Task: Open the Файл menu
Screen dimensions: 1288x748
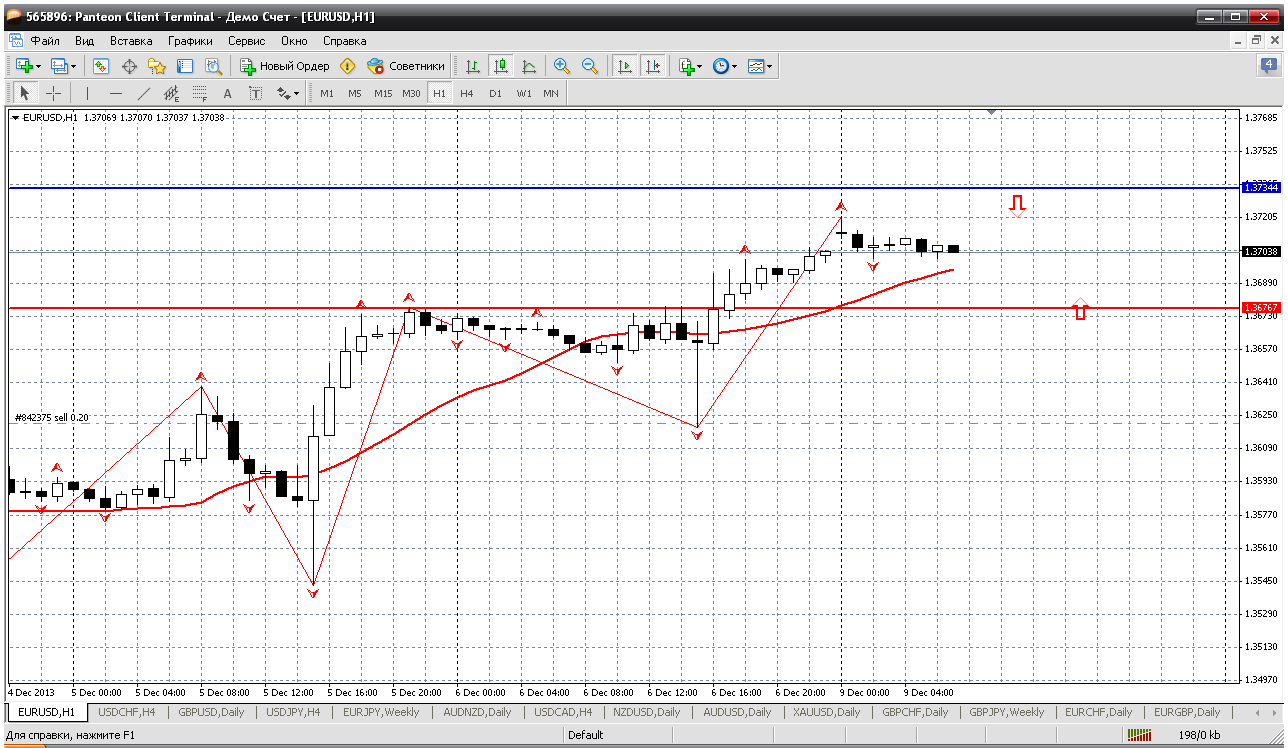Action: (45, 41)
